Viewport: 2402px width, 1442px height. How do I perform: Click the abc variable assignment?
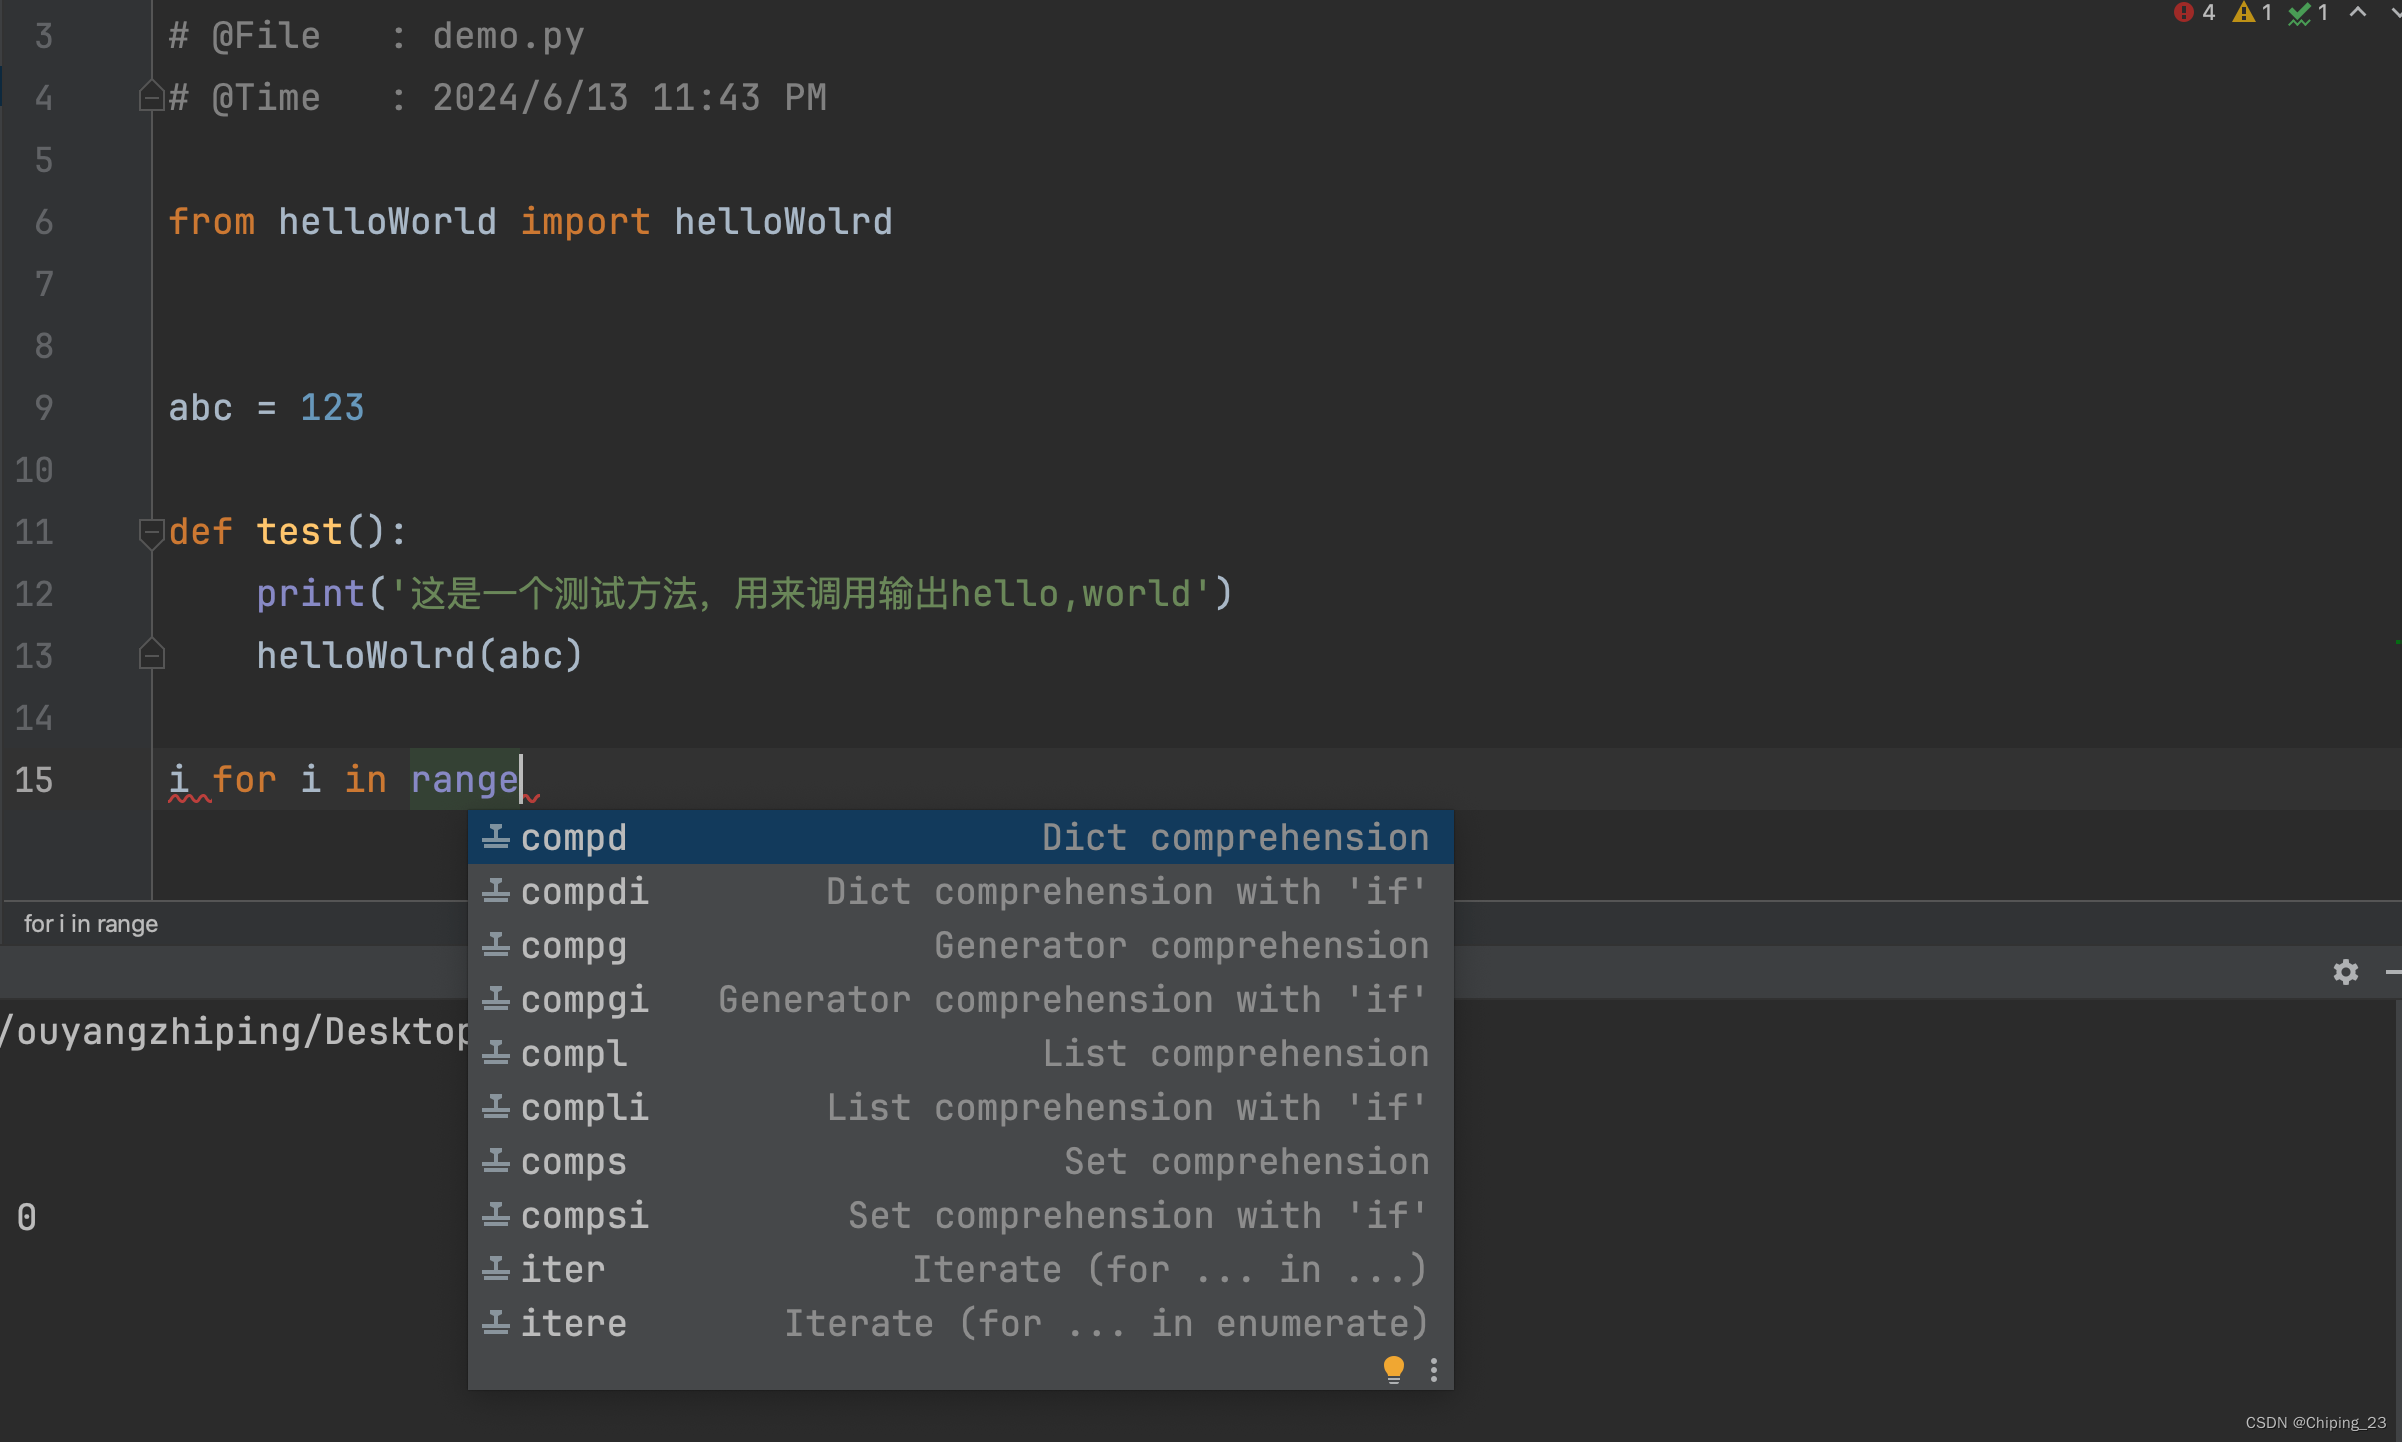(200, 407)
